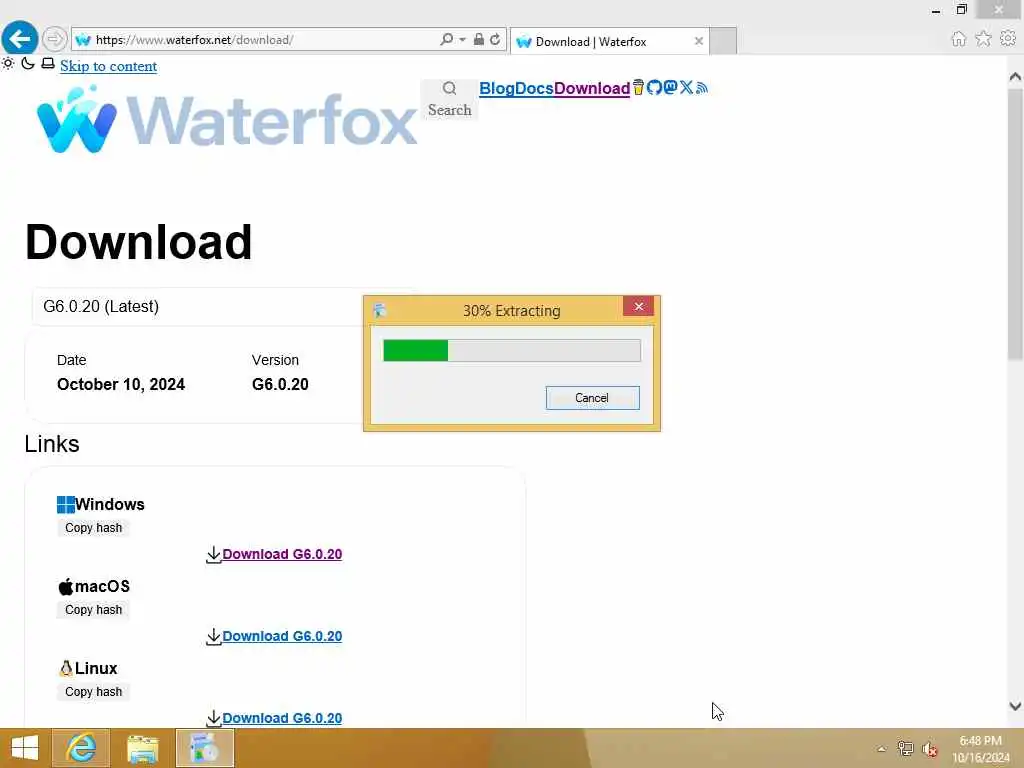Cancel the extraction in the dialog

pos(592,398)
